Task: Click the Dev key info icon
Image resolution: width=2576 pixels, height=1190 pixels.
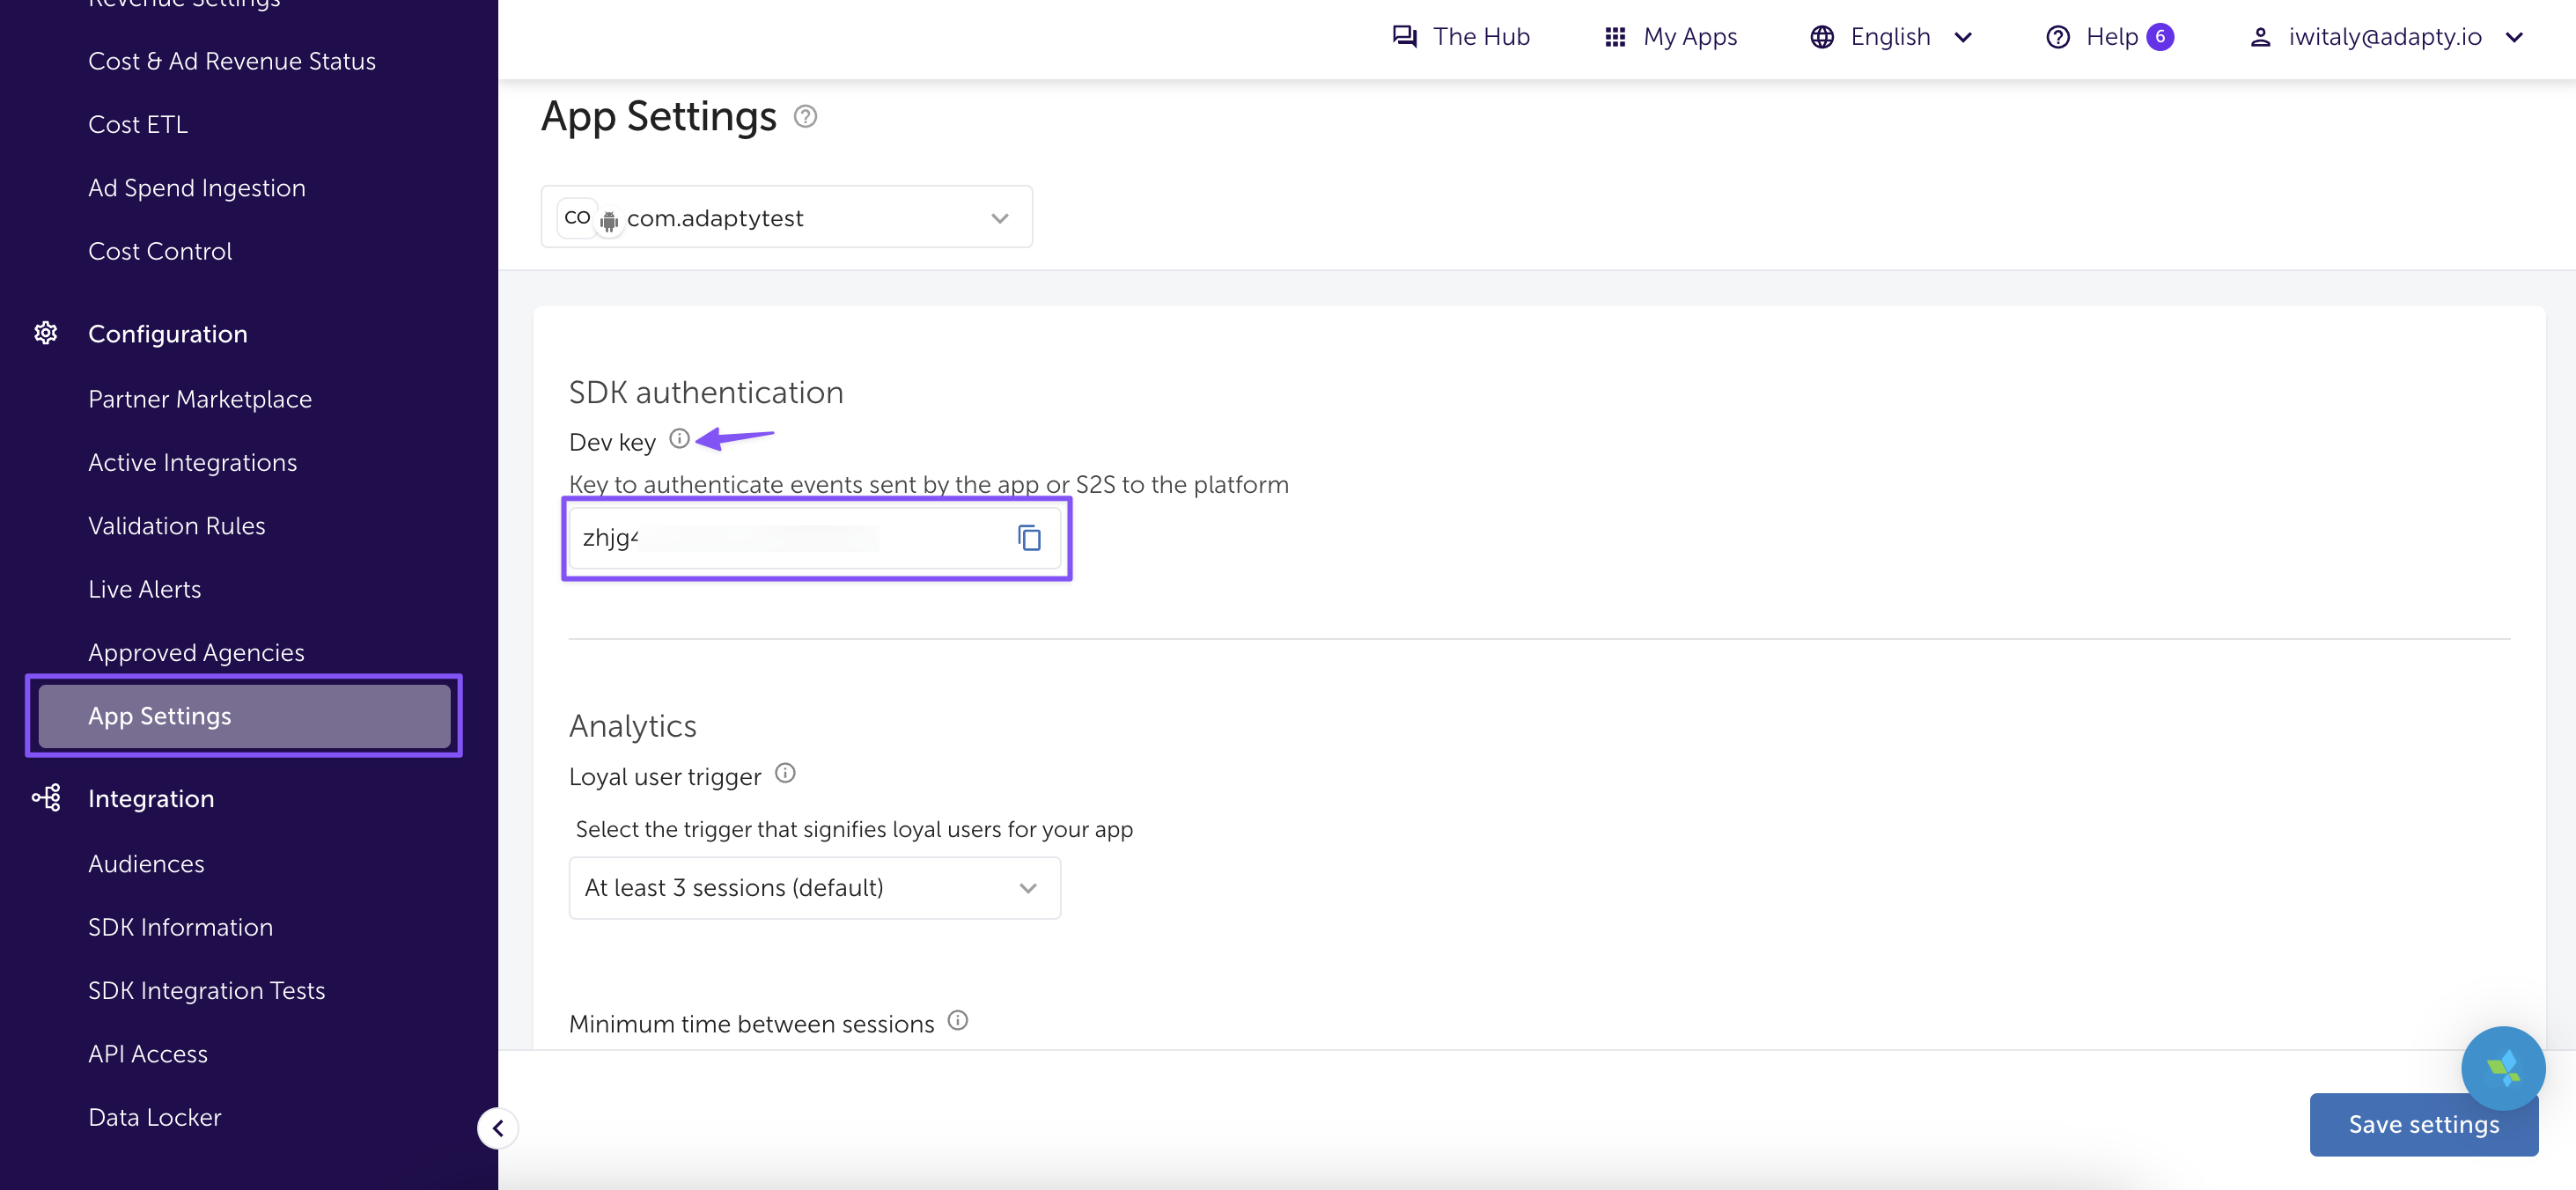Action: pos(679,439)
